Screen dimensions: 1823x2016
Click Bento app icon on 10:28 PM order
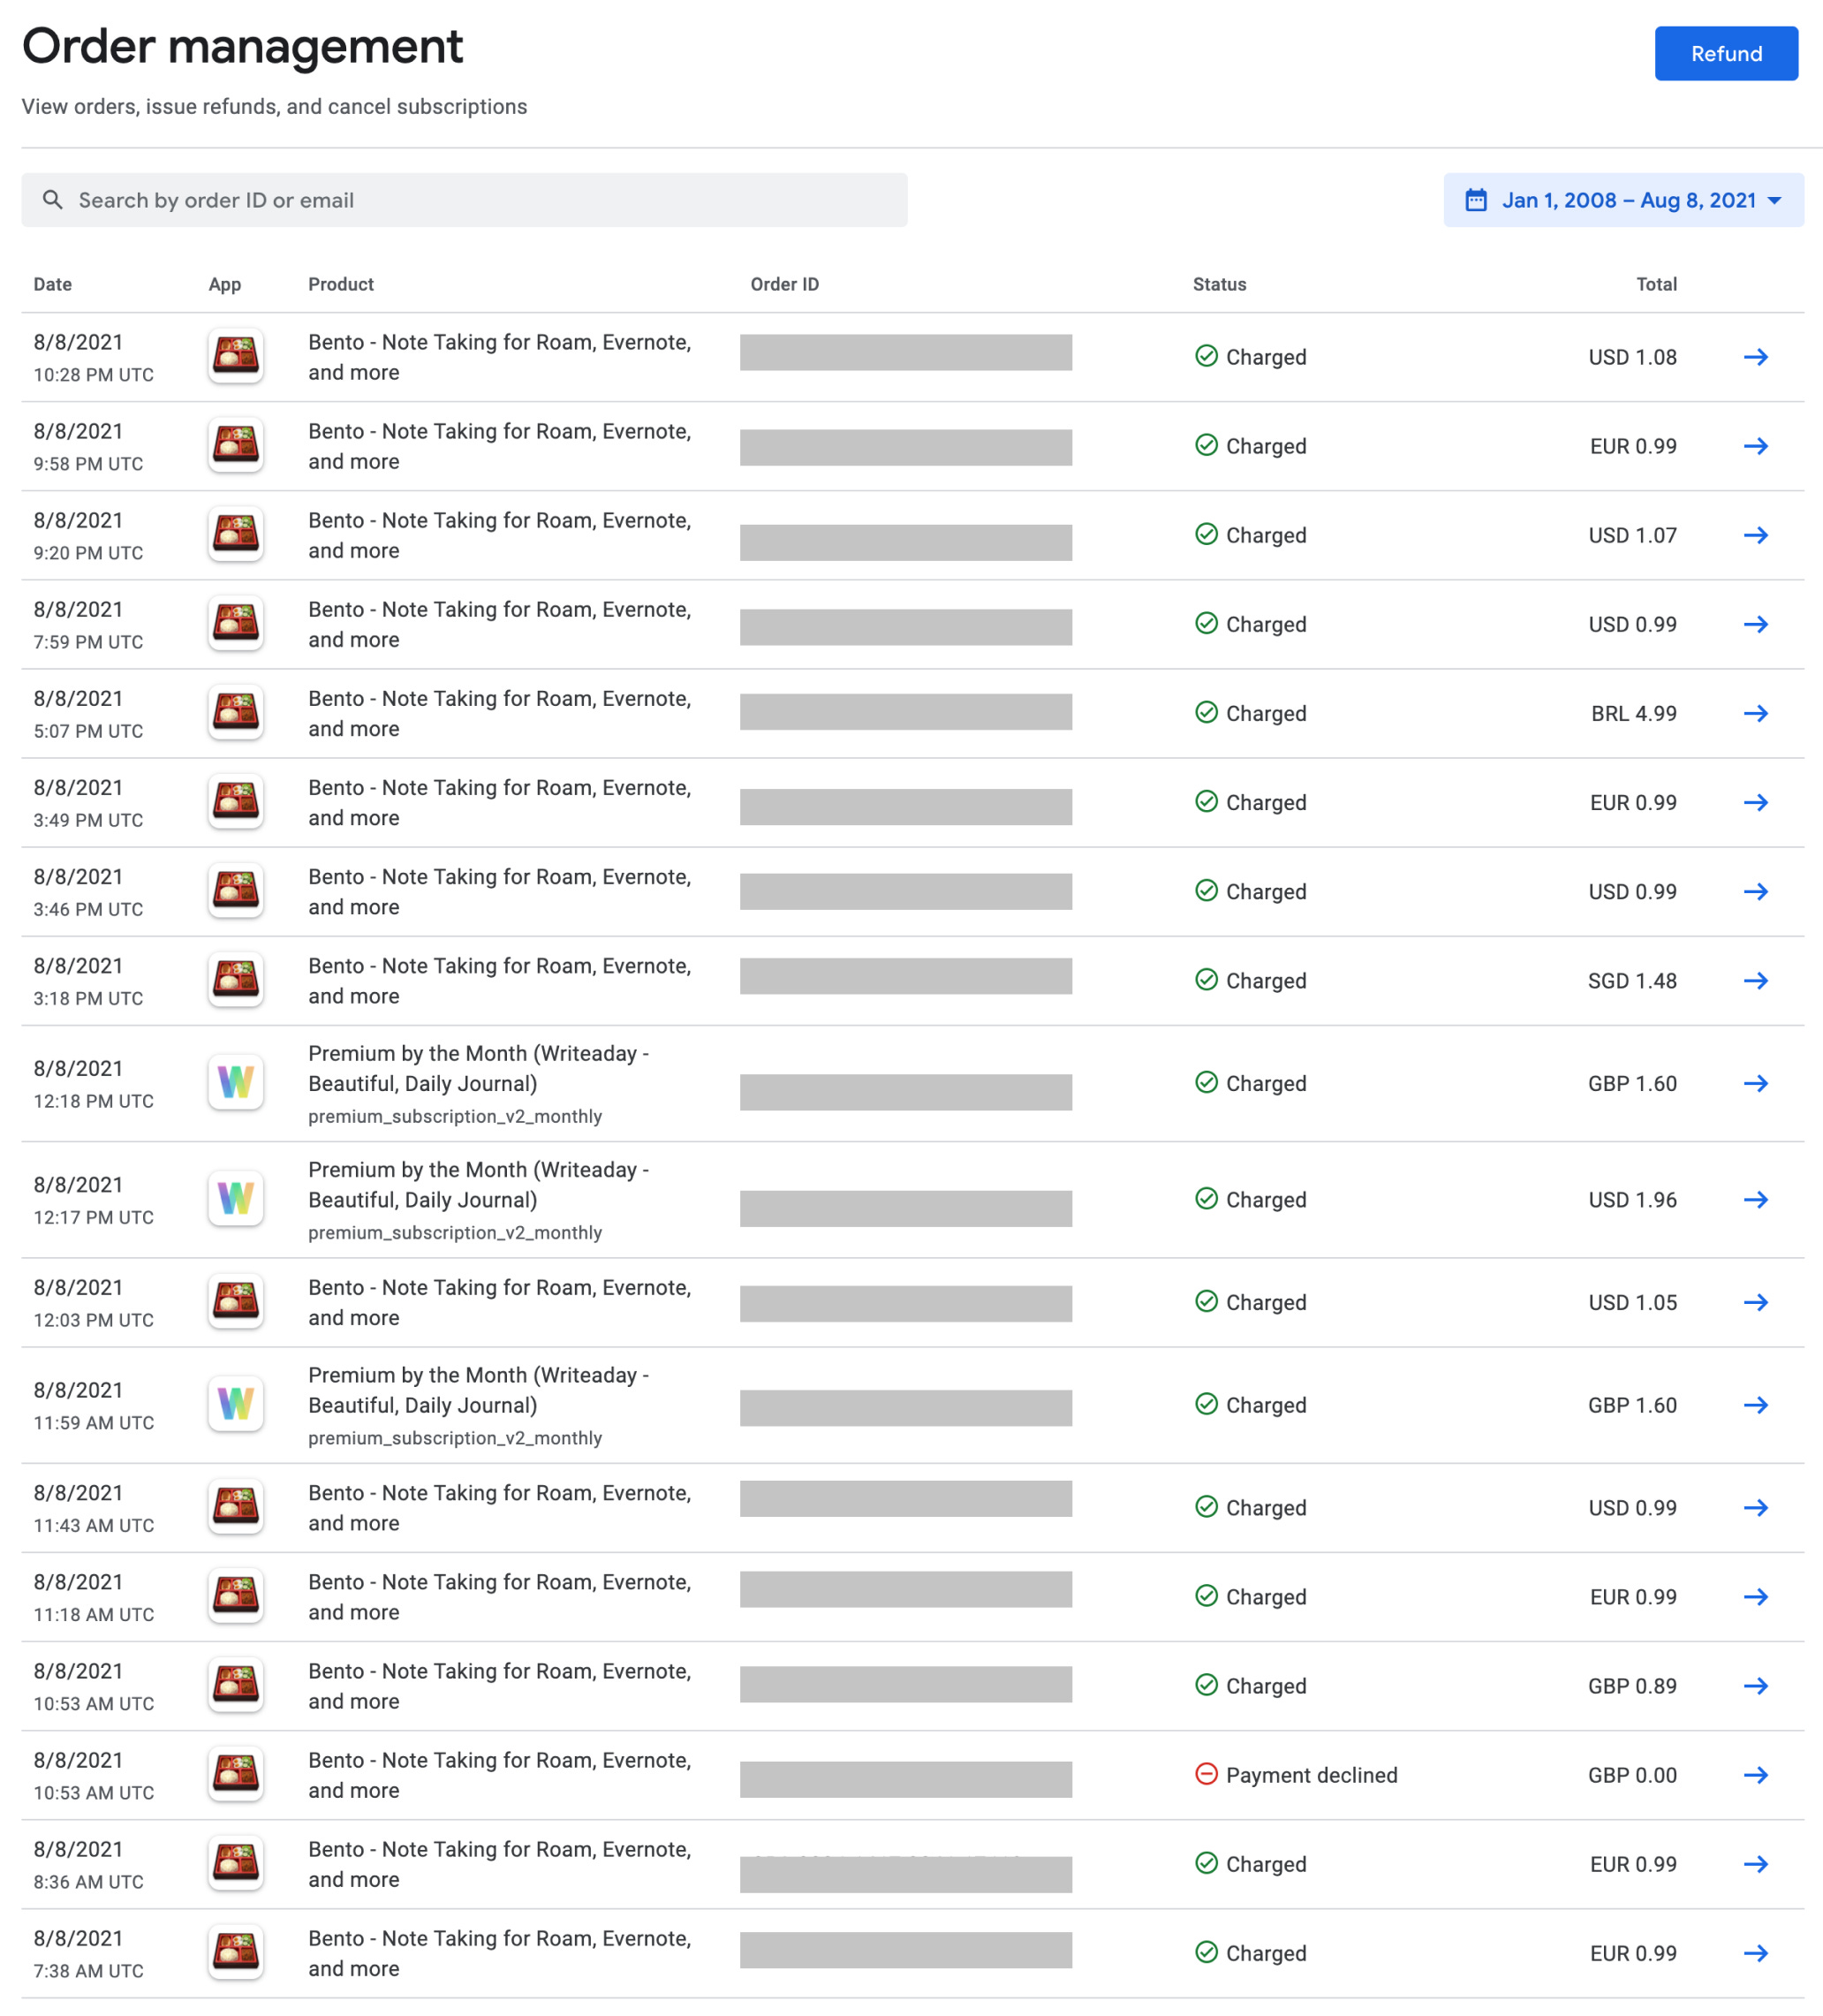click(235, 356)
